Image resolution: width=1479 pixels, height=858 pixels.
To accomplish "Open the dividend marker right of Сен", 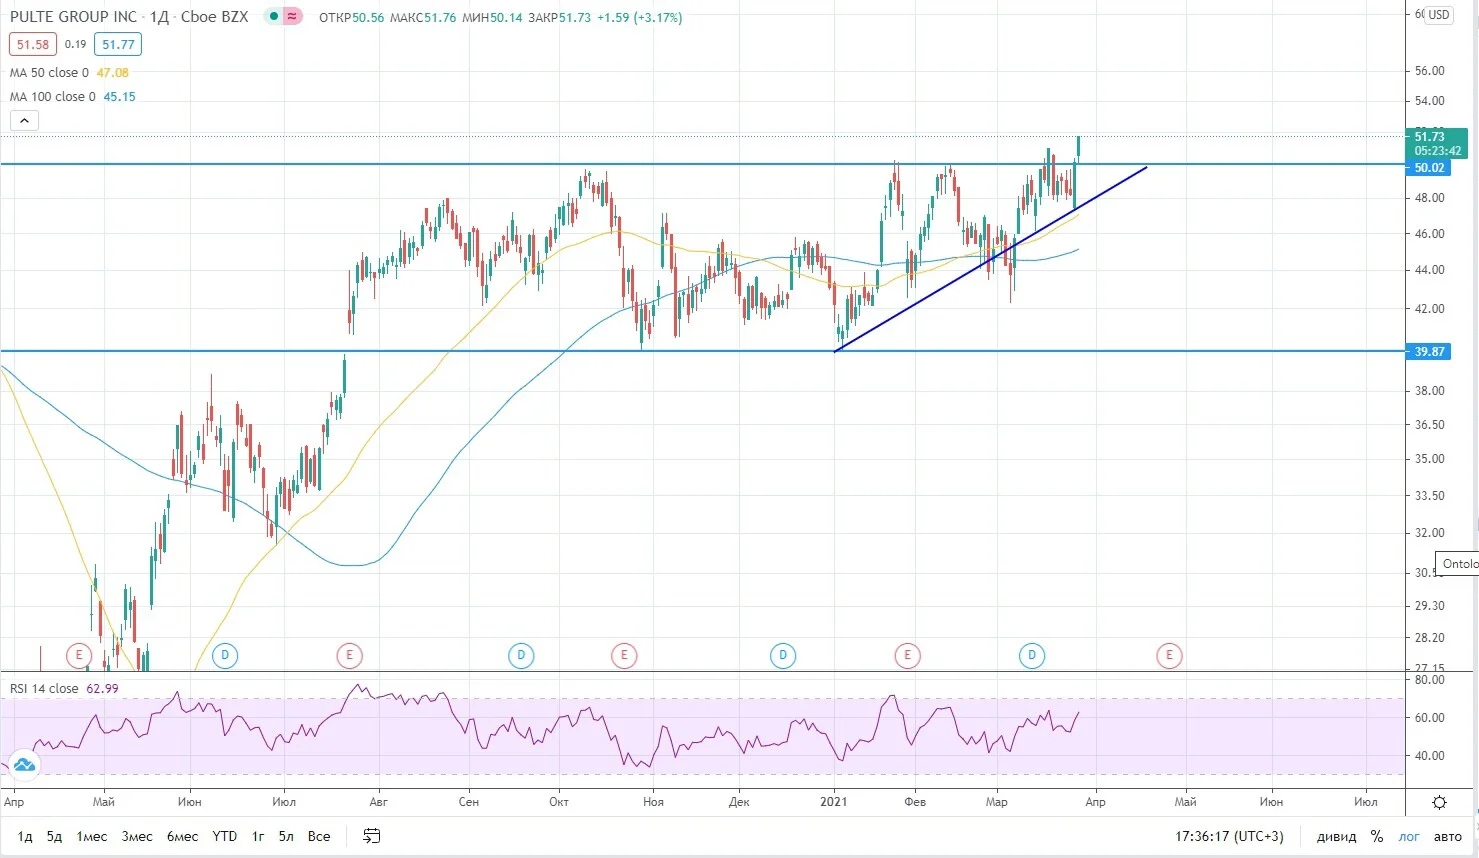I will point(521,656).
